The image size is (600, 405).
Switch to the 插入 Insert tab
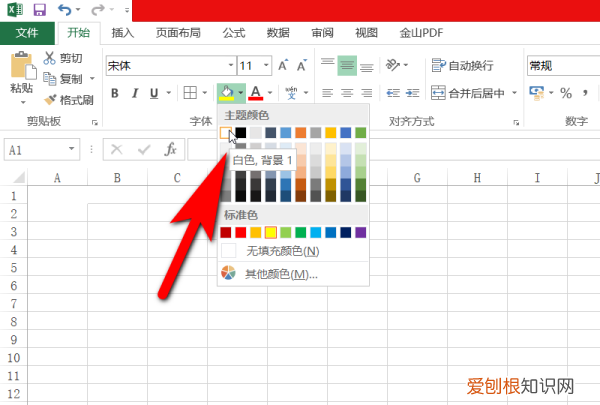click(x=122, y=33)
